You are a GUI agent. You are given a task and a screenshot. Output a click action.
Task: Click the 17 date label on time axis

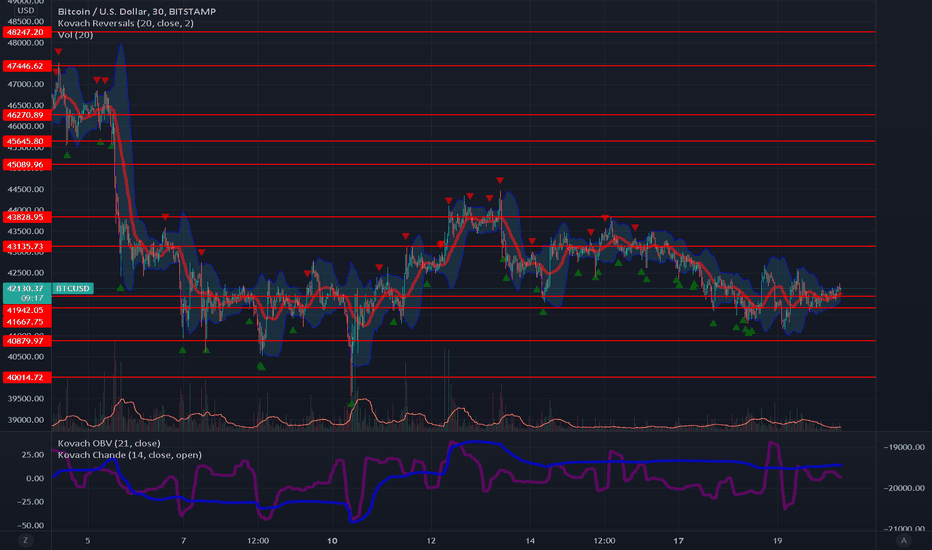click(678, 540)
